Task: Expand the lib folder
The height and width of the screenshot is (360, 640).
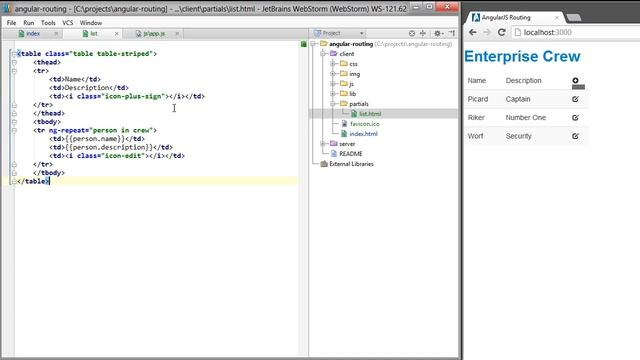Action: 333,94
